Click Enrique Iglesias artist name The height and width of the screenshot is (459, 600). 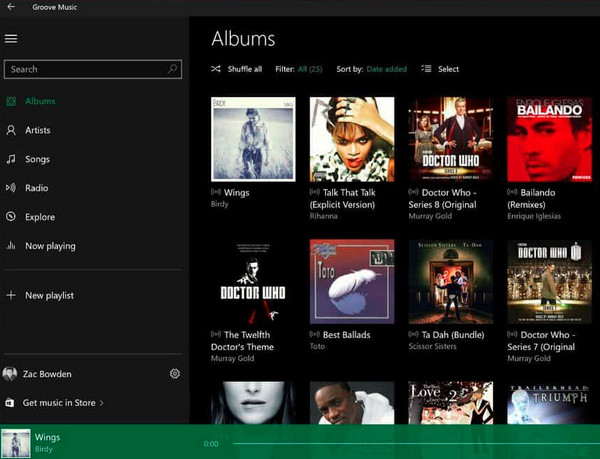534,216
